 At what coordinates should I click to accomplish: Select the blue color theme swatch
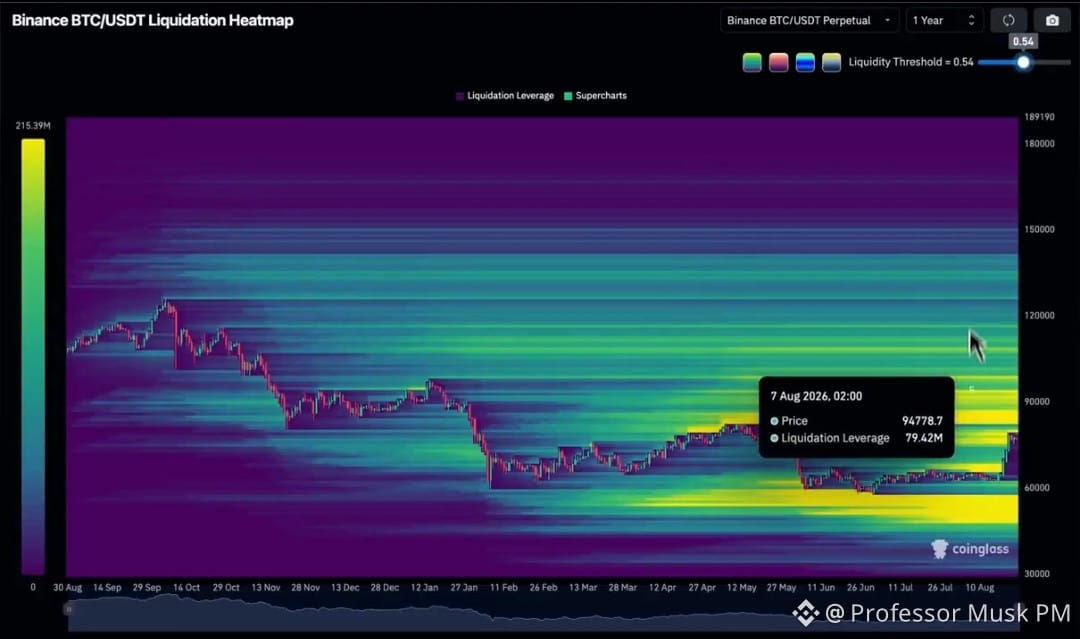(x=805, y=62)
